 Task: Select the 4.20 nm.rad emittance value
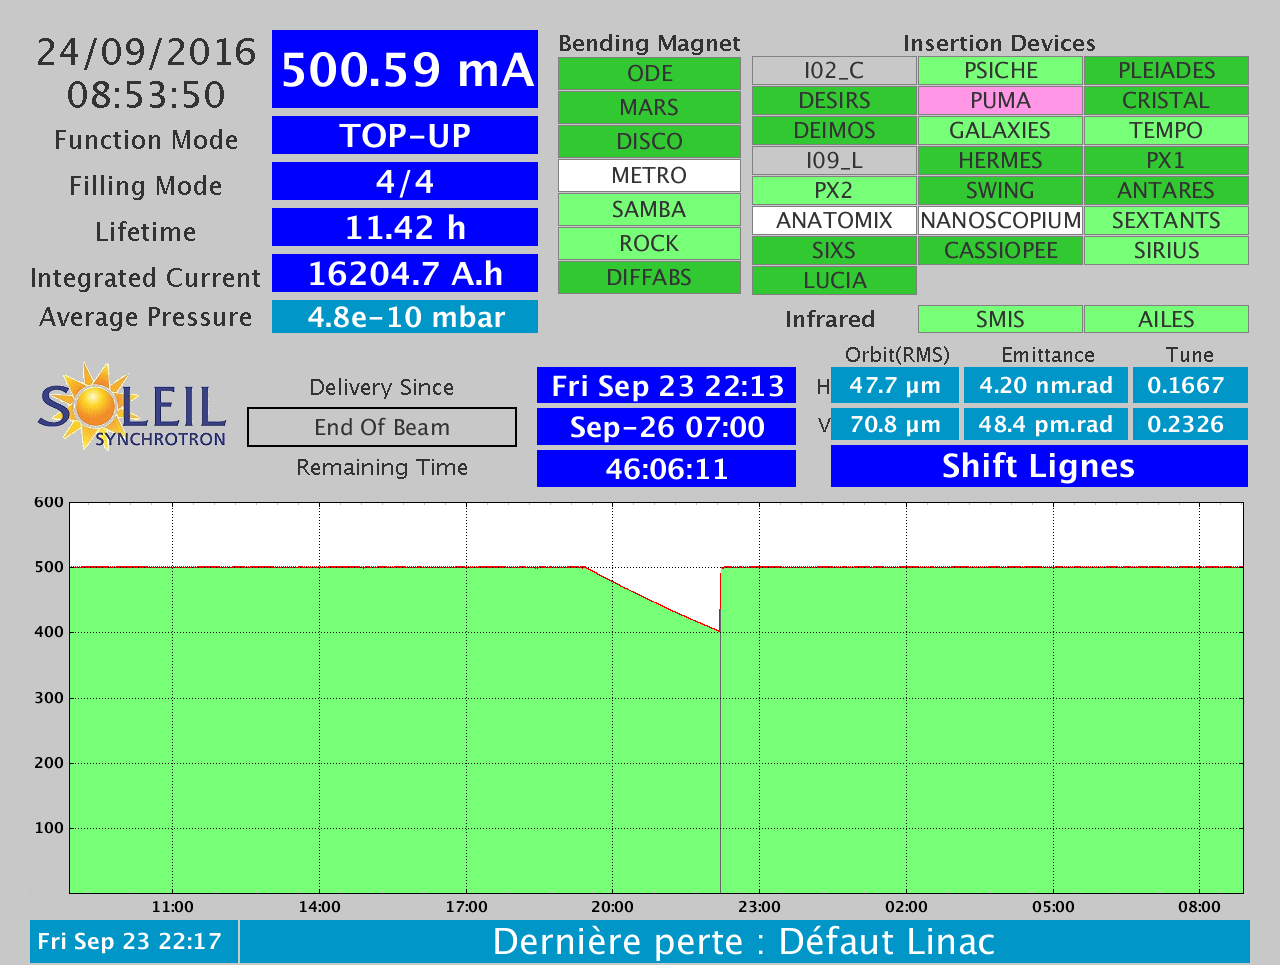[1046, 385]
